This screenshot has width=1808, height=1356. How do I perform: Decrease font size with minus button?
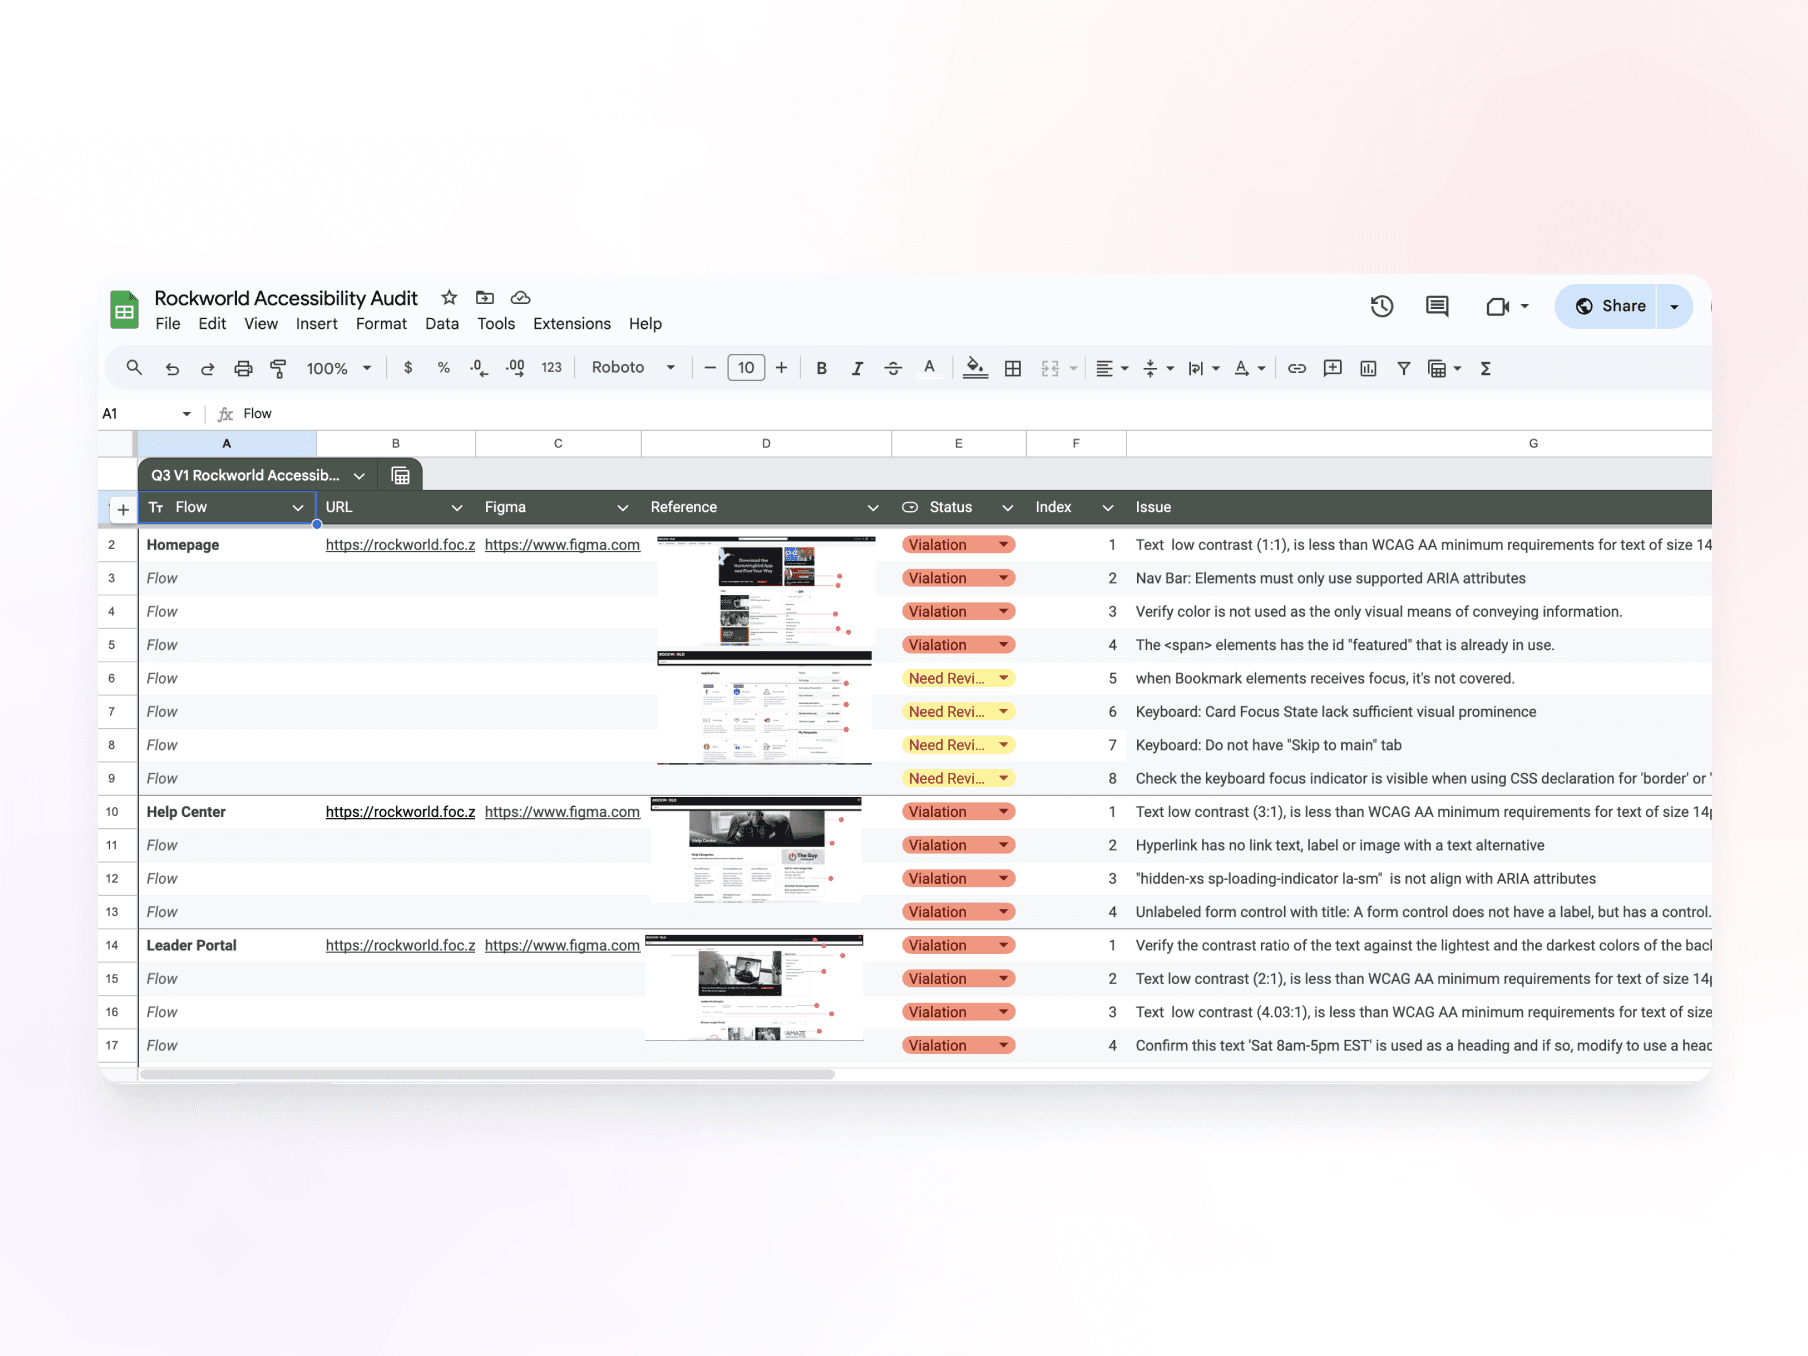click(710, 368)
